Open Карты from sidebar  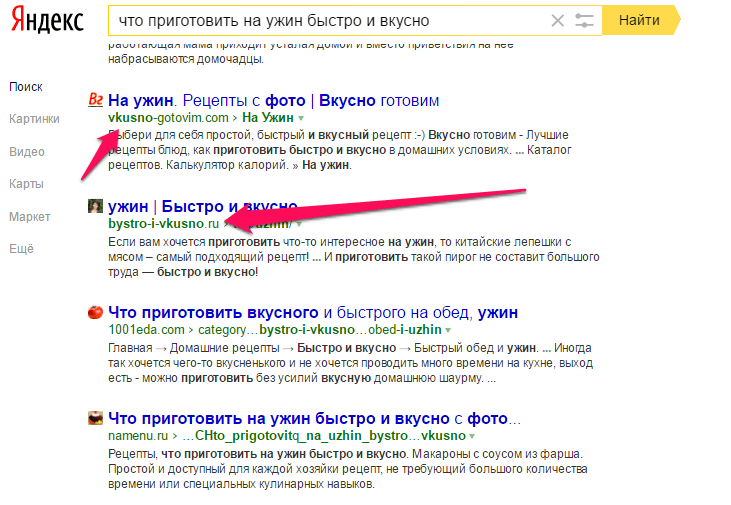[x=27, y=184]
